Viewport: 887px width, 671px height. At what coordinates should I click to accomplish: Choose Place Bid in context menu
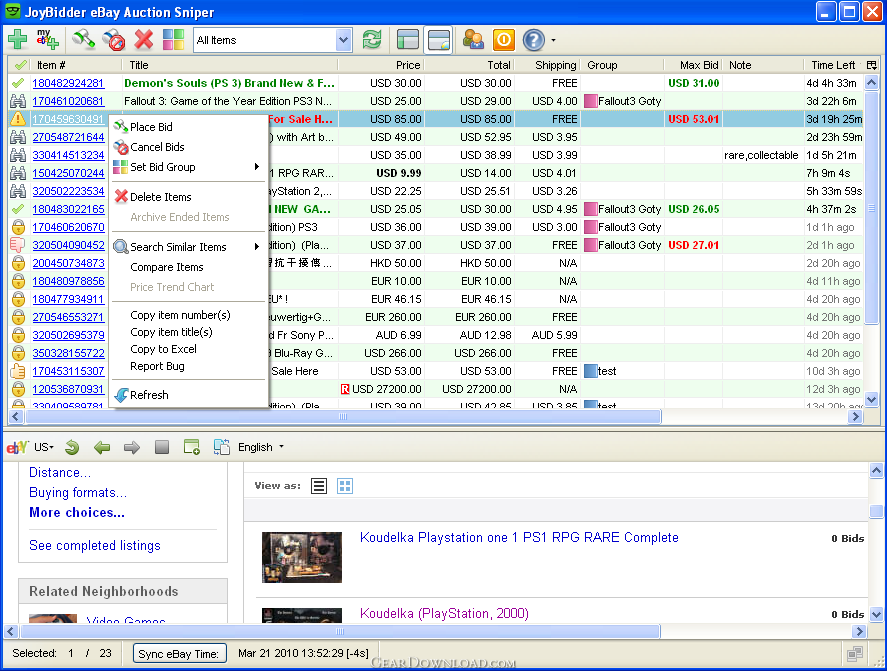(x=151, y=127)
